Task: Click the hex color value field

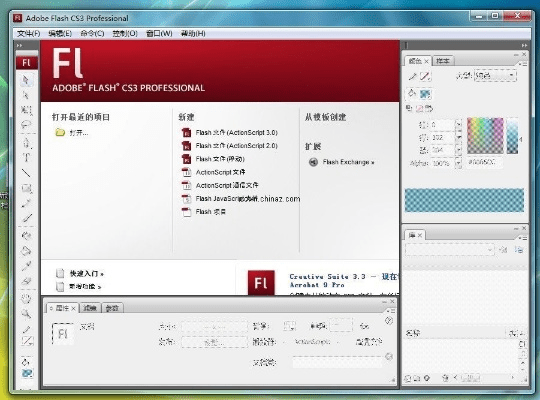Action: pos(484,162)
